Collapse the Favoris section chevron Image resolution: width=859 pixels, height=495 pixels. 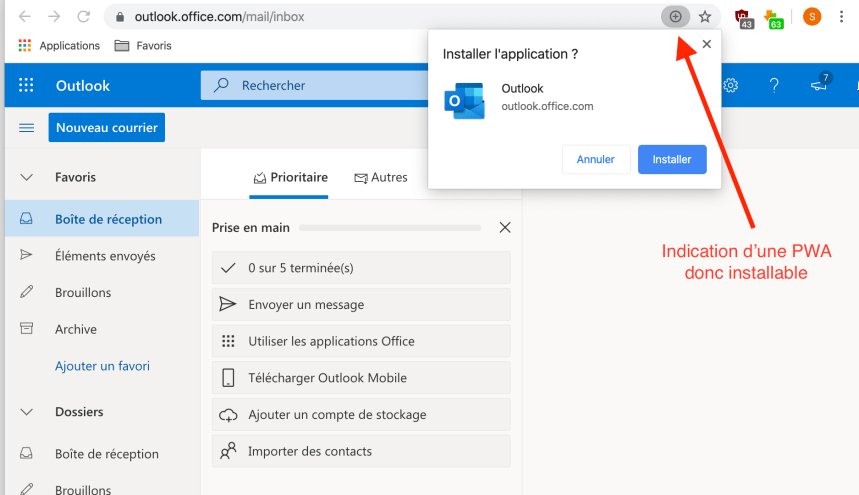(x=27, y=178)
